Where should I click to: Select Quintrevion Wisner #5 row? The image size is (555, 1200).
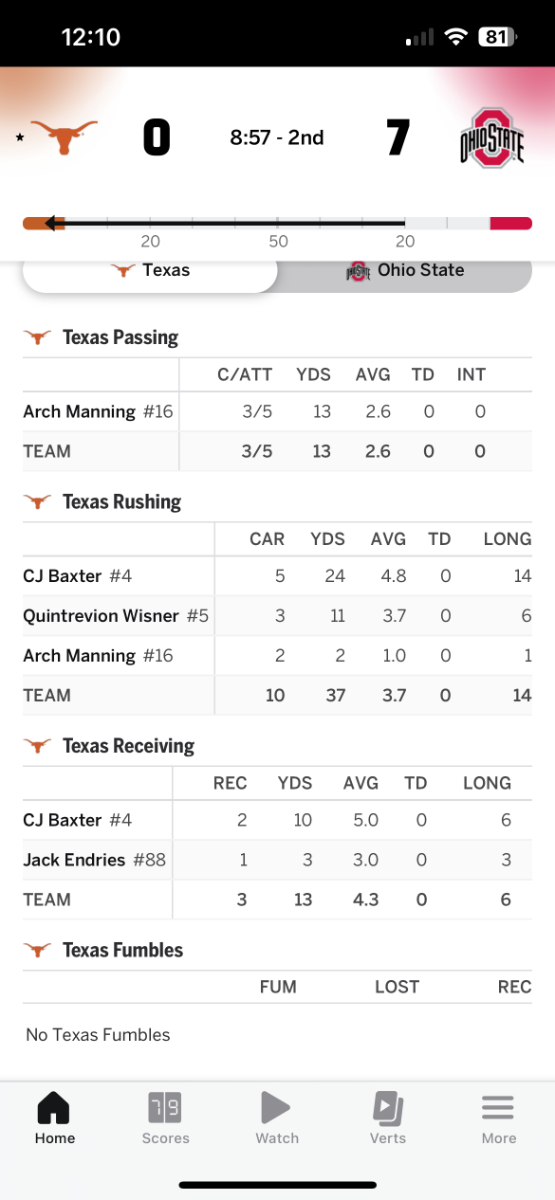[x=277, y=616]
